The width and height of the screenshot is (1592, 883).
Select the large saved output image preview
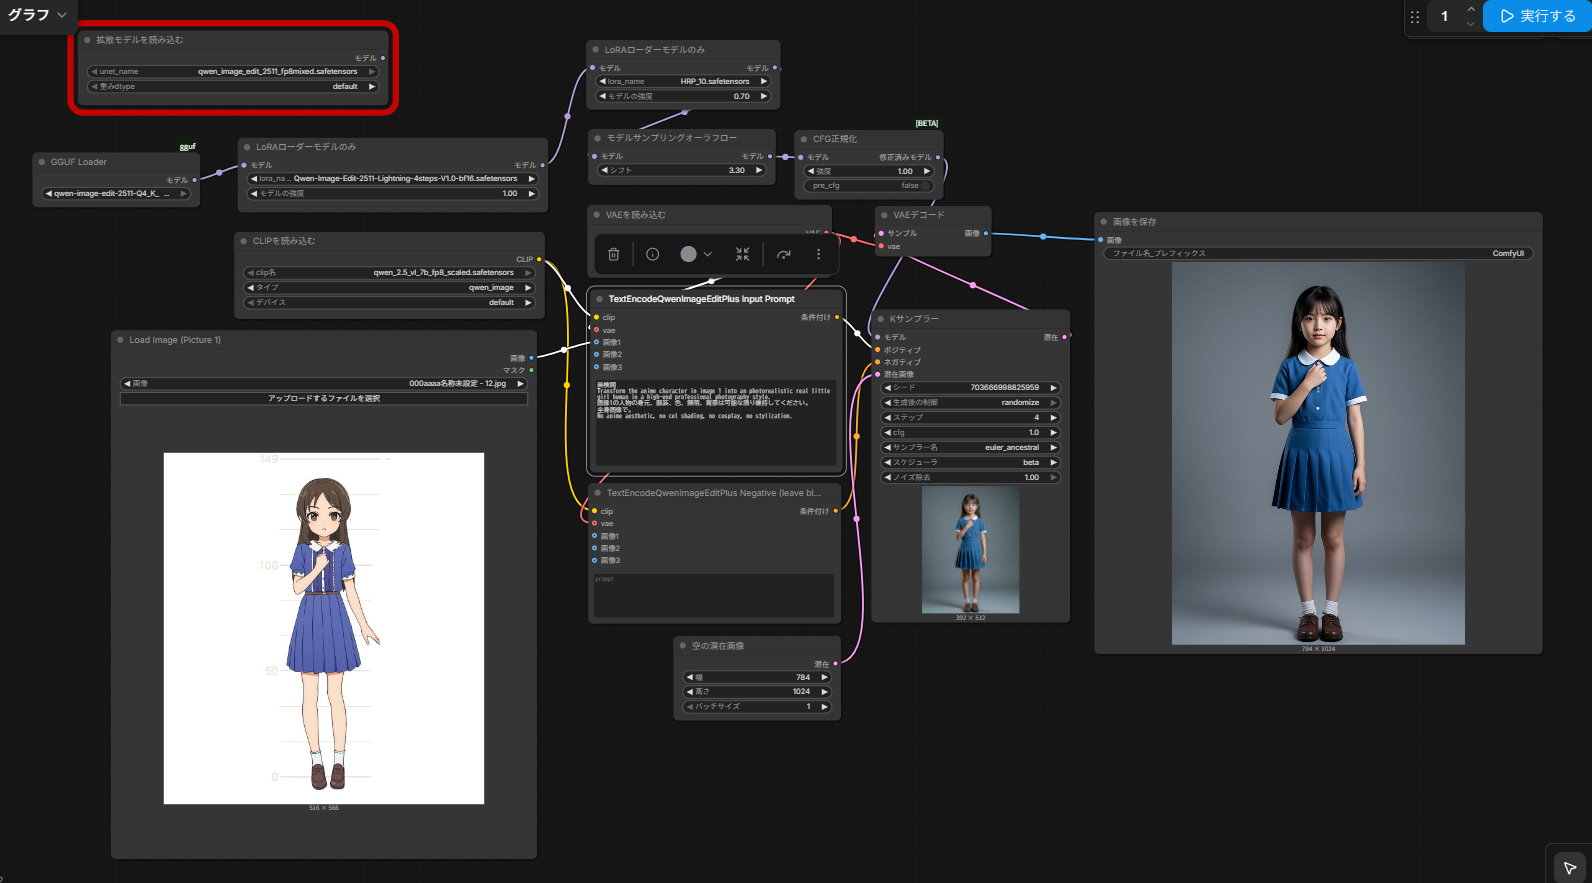click(x=1318, y=454)
